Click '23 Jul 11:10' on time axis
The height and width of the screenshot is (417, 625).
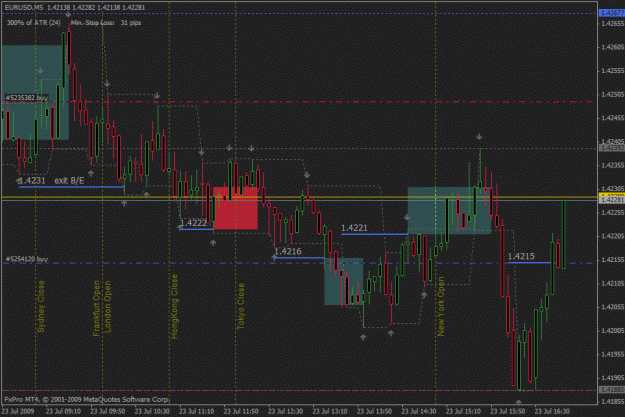tap(197, 411)
